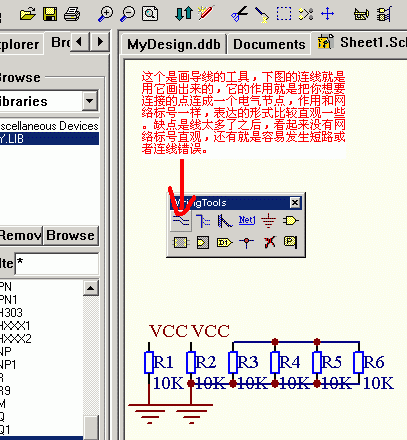Viewport: 407px width, 440px height.
Task: Click the Browse library button
Action: click(x=71, y=235)
